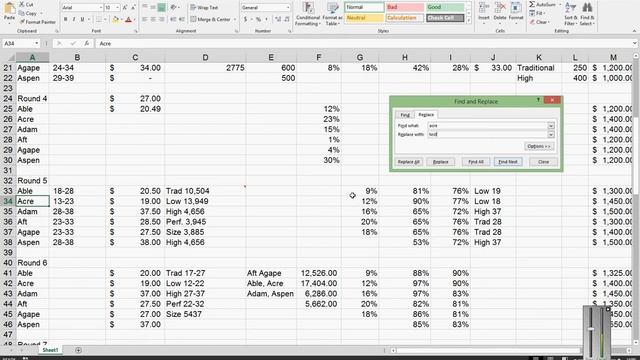Click the Find All button

point(476,162)
